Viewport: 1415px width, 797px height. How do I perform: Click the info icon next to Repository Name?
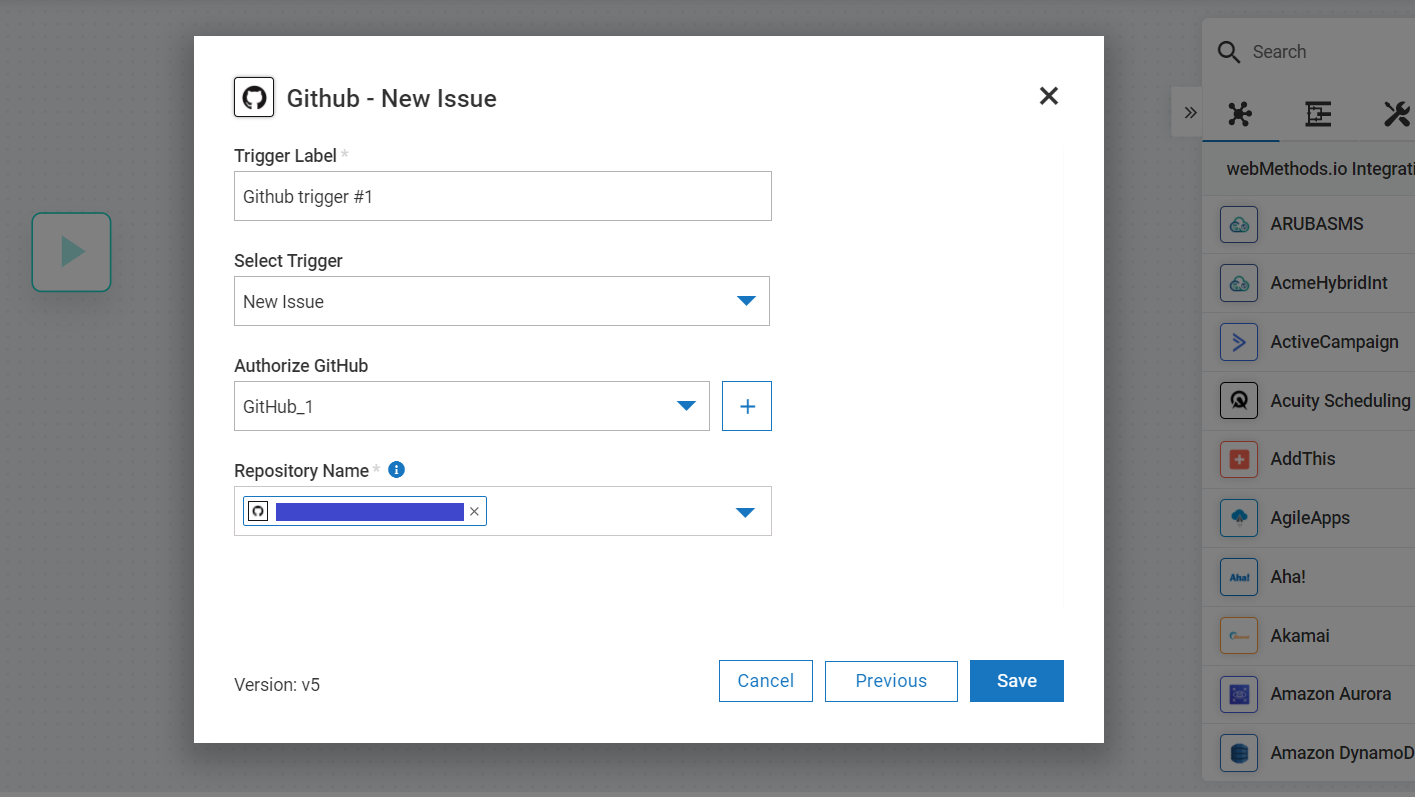coord(396,469)
